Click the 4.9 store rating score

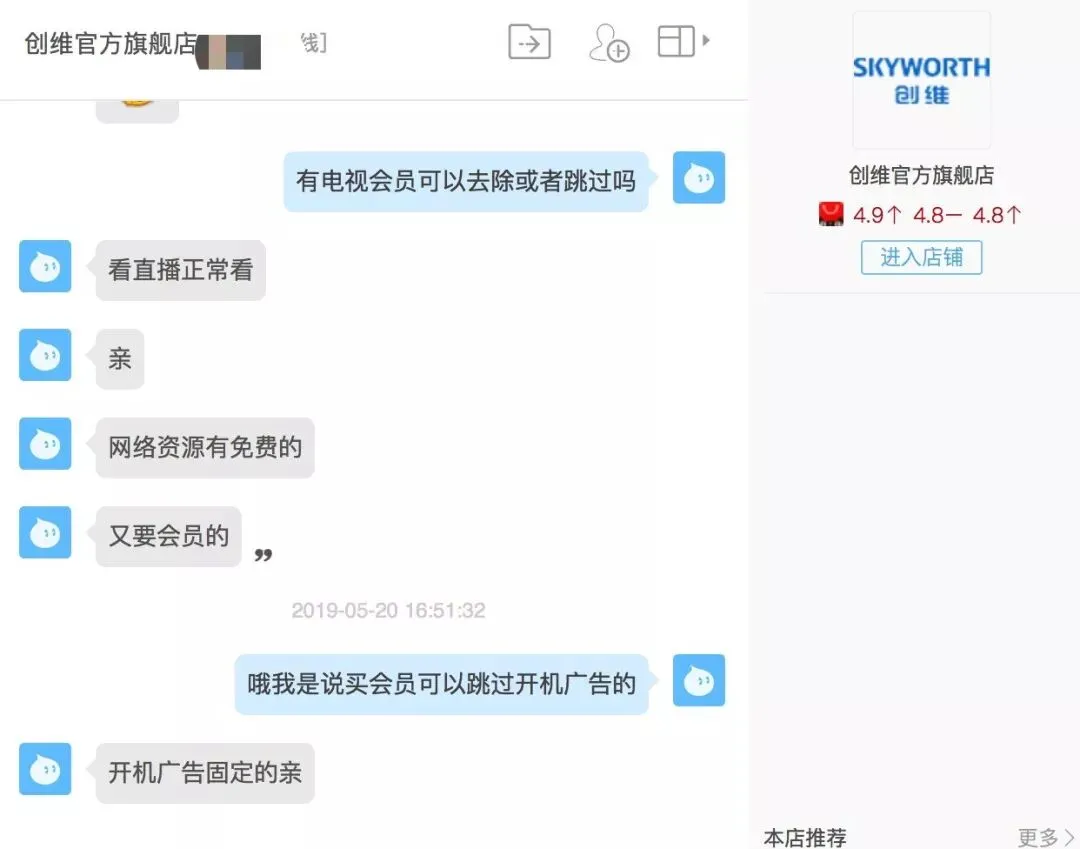pyautogui.click(x=868, y=216)
